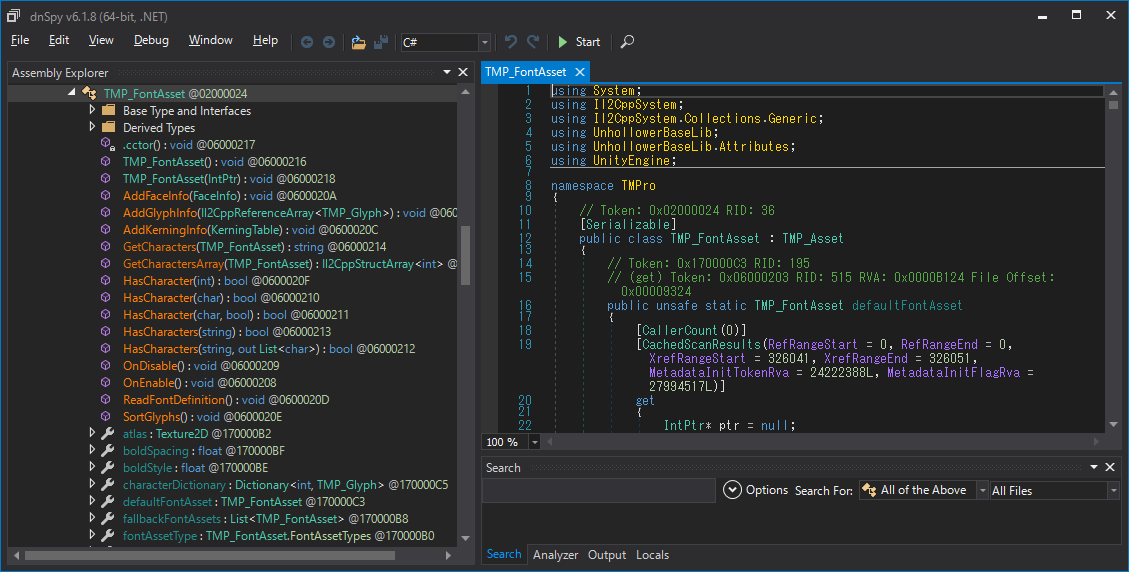This screenshot has height=572, width=1129.
Task: Open the C# language dropdown
Action: click(x=446, y=43)
